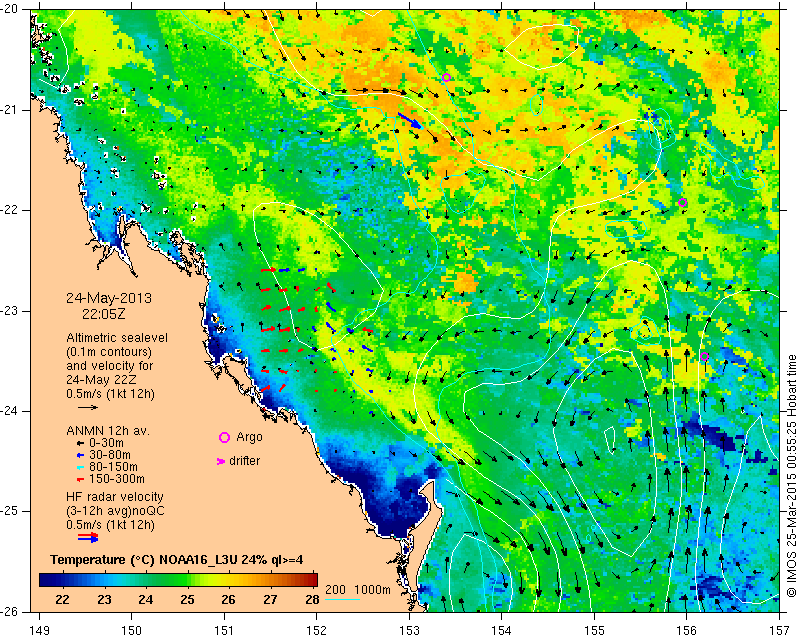Click the magenta Argo circle in the legend
800x640 pixels.
pyautogui.click(x=224, y=437)
